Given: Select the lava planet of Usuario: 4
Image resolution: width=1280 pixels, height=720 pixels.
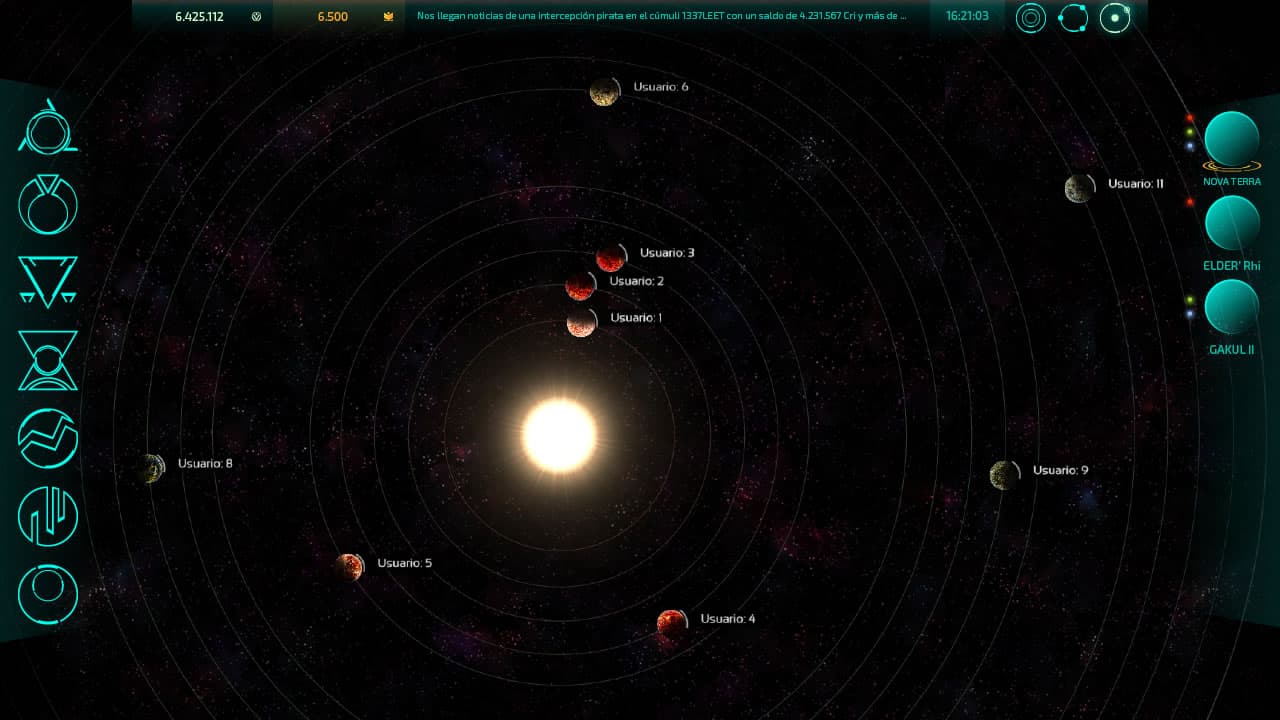Looking at the screenshot, I should 672,624.
